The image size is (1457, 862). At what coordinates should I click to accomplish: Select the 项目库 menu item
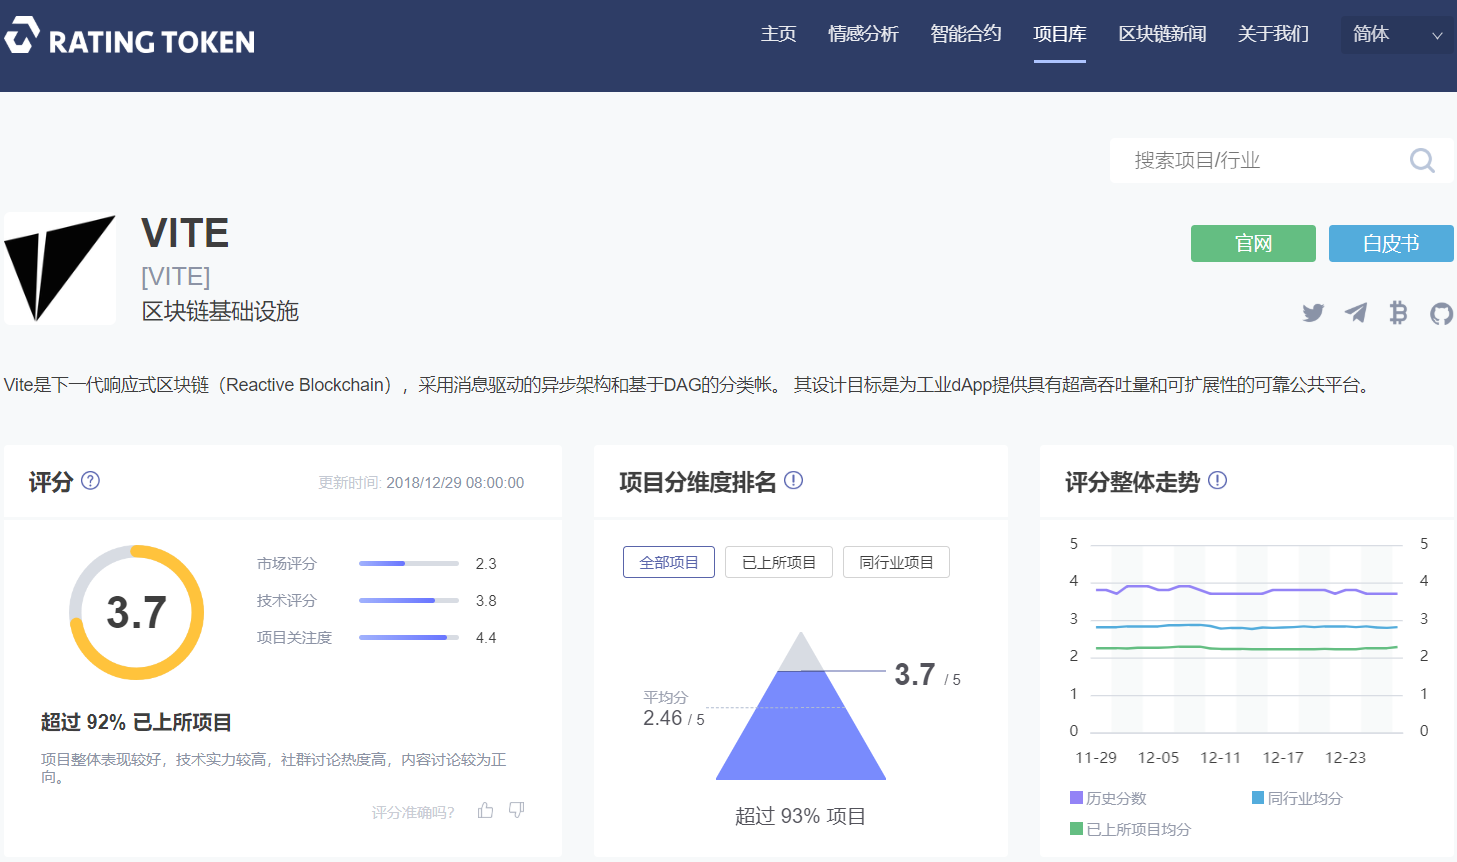tap(1060, 34)
